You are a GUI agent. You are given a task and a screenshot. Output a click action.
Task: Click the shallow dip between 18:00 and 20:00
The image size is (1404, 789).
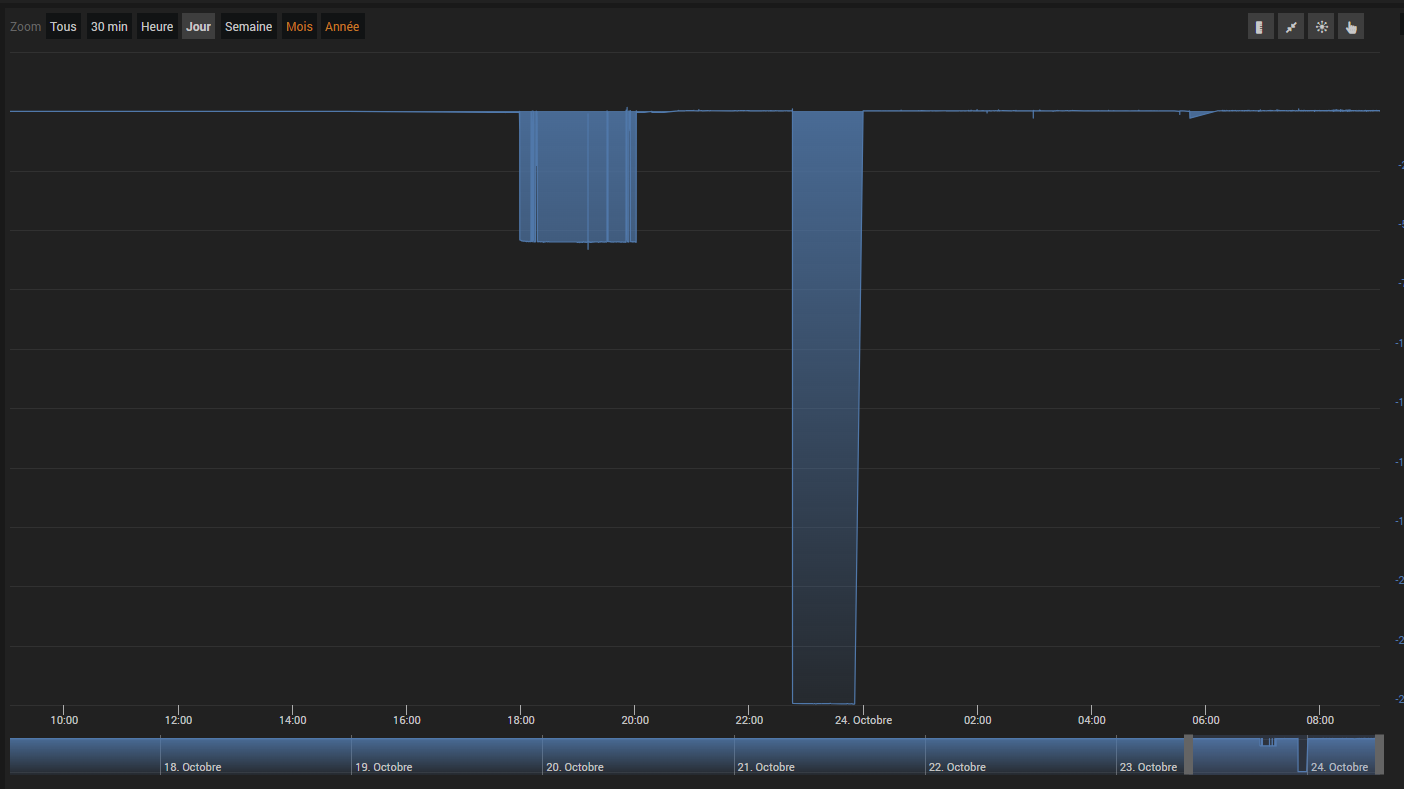tap(578, 177)
